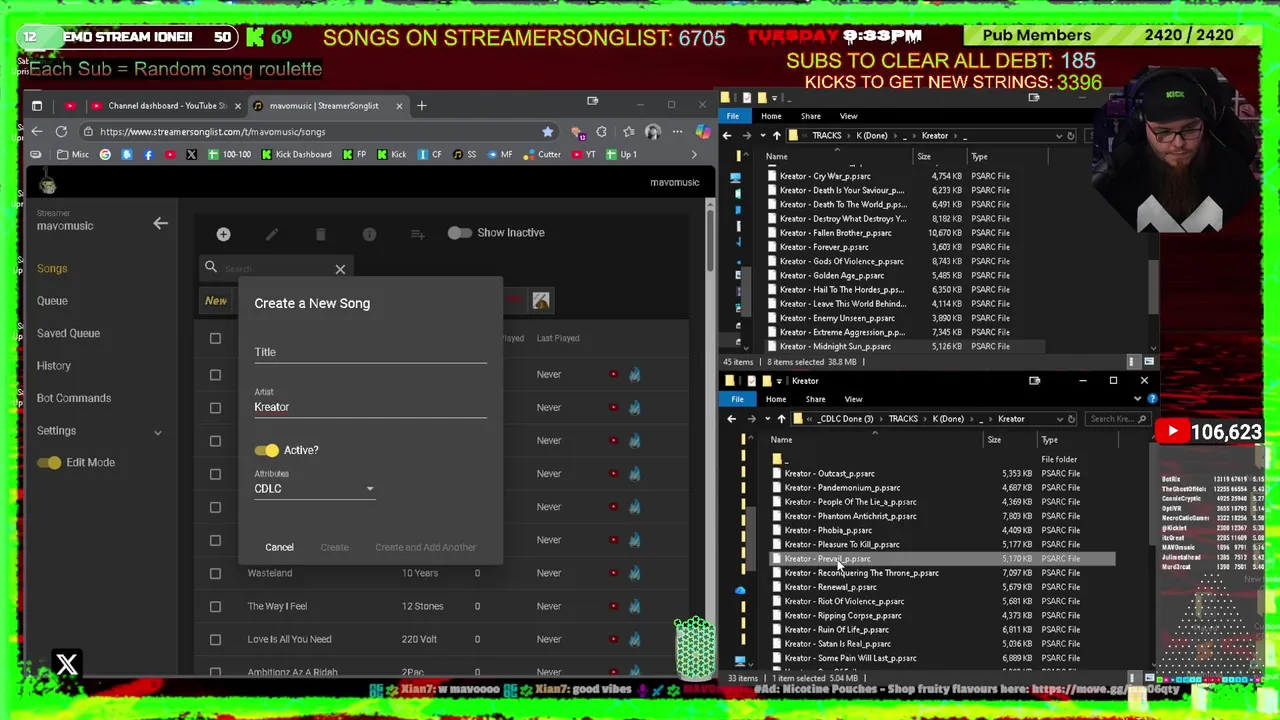Toggle the Edit Mode switch
The width and height of the screenshot is (1280, 720).
click(x=49, y=462)
